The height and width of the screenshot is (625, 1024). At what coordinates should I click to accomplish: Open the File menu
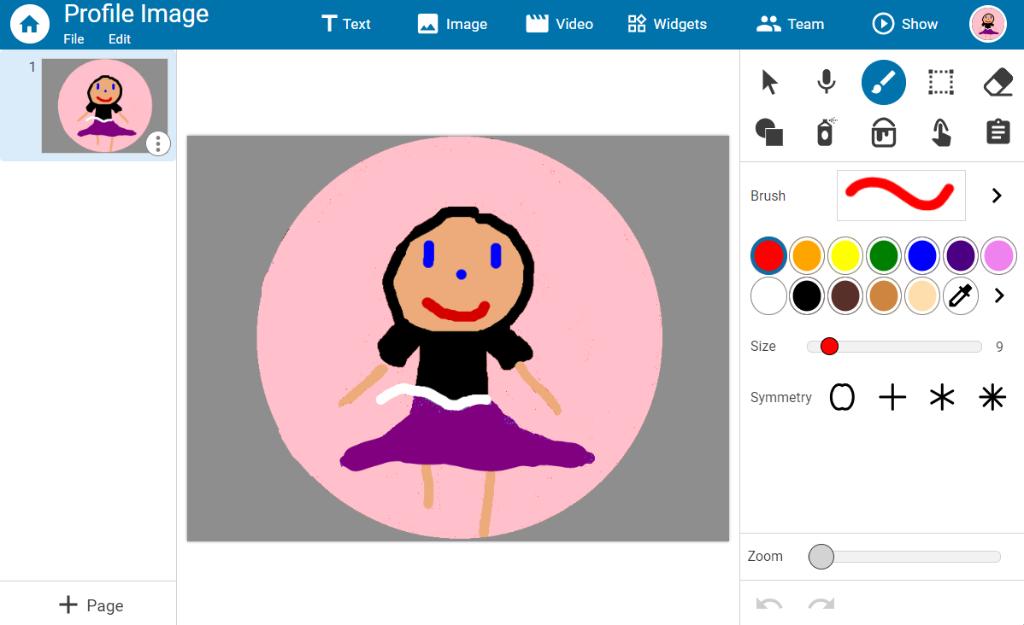(75, 38)
